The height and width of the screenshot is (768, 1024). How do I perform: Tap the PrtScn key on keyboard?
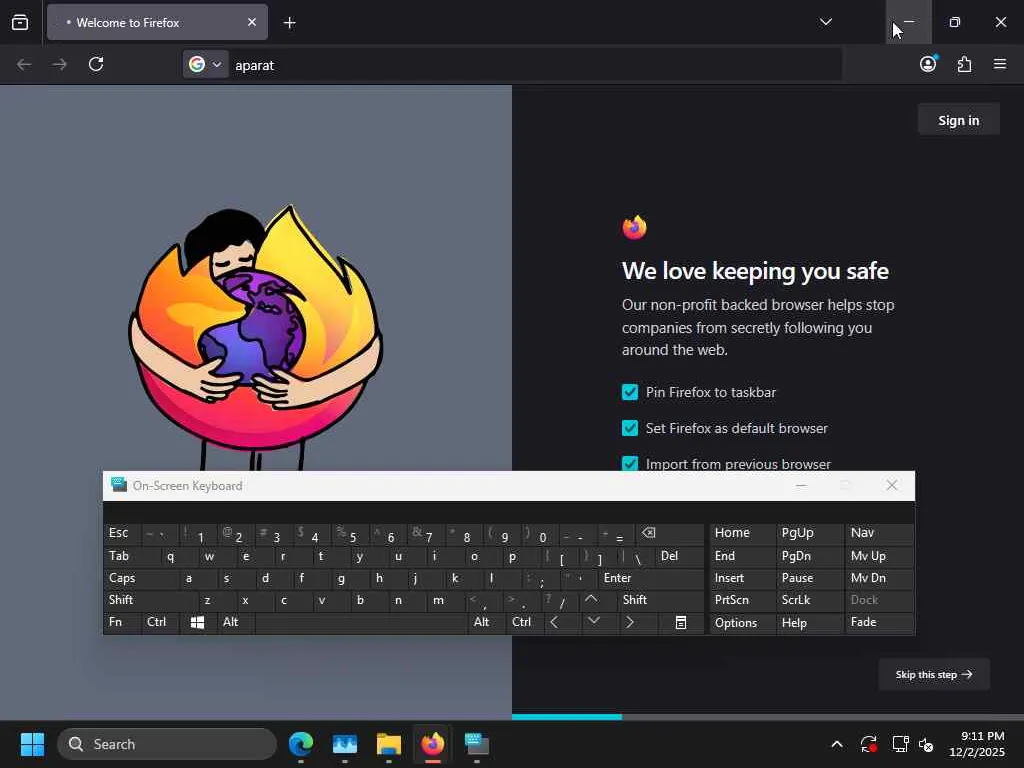point(741,600)
